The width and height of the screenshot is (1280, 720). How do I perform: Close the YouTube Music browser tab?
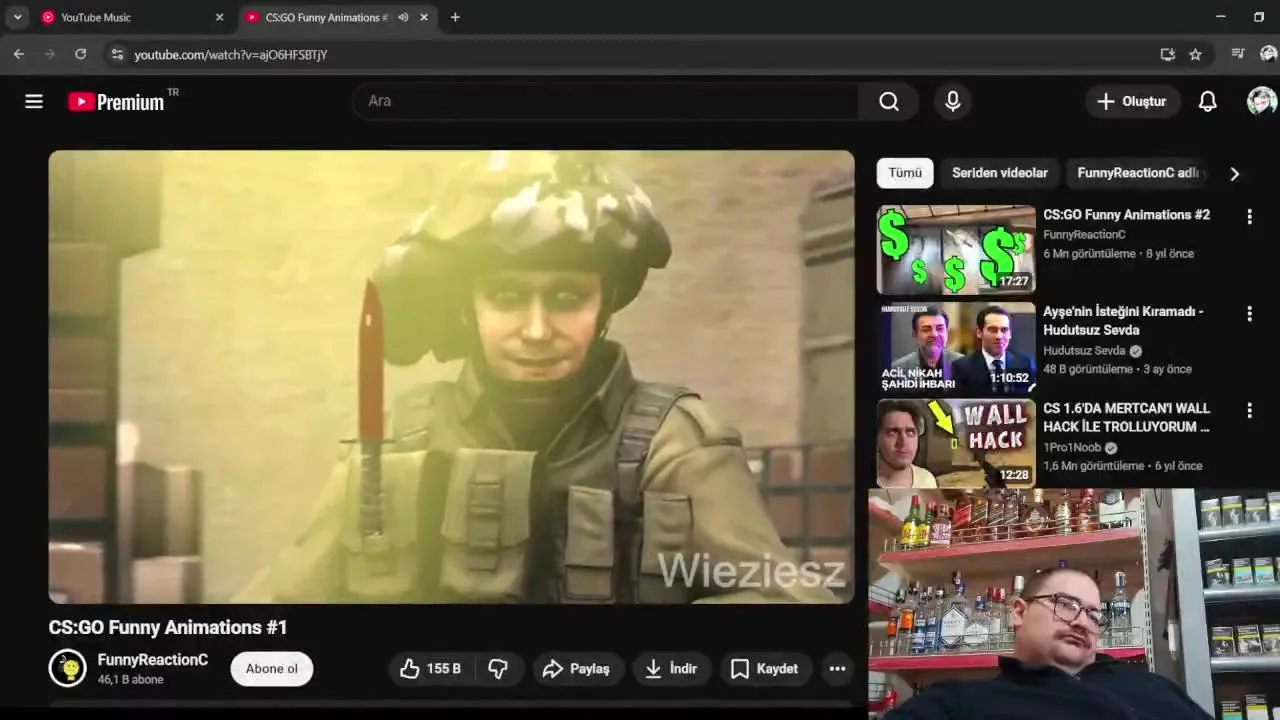tap(220, 17)
